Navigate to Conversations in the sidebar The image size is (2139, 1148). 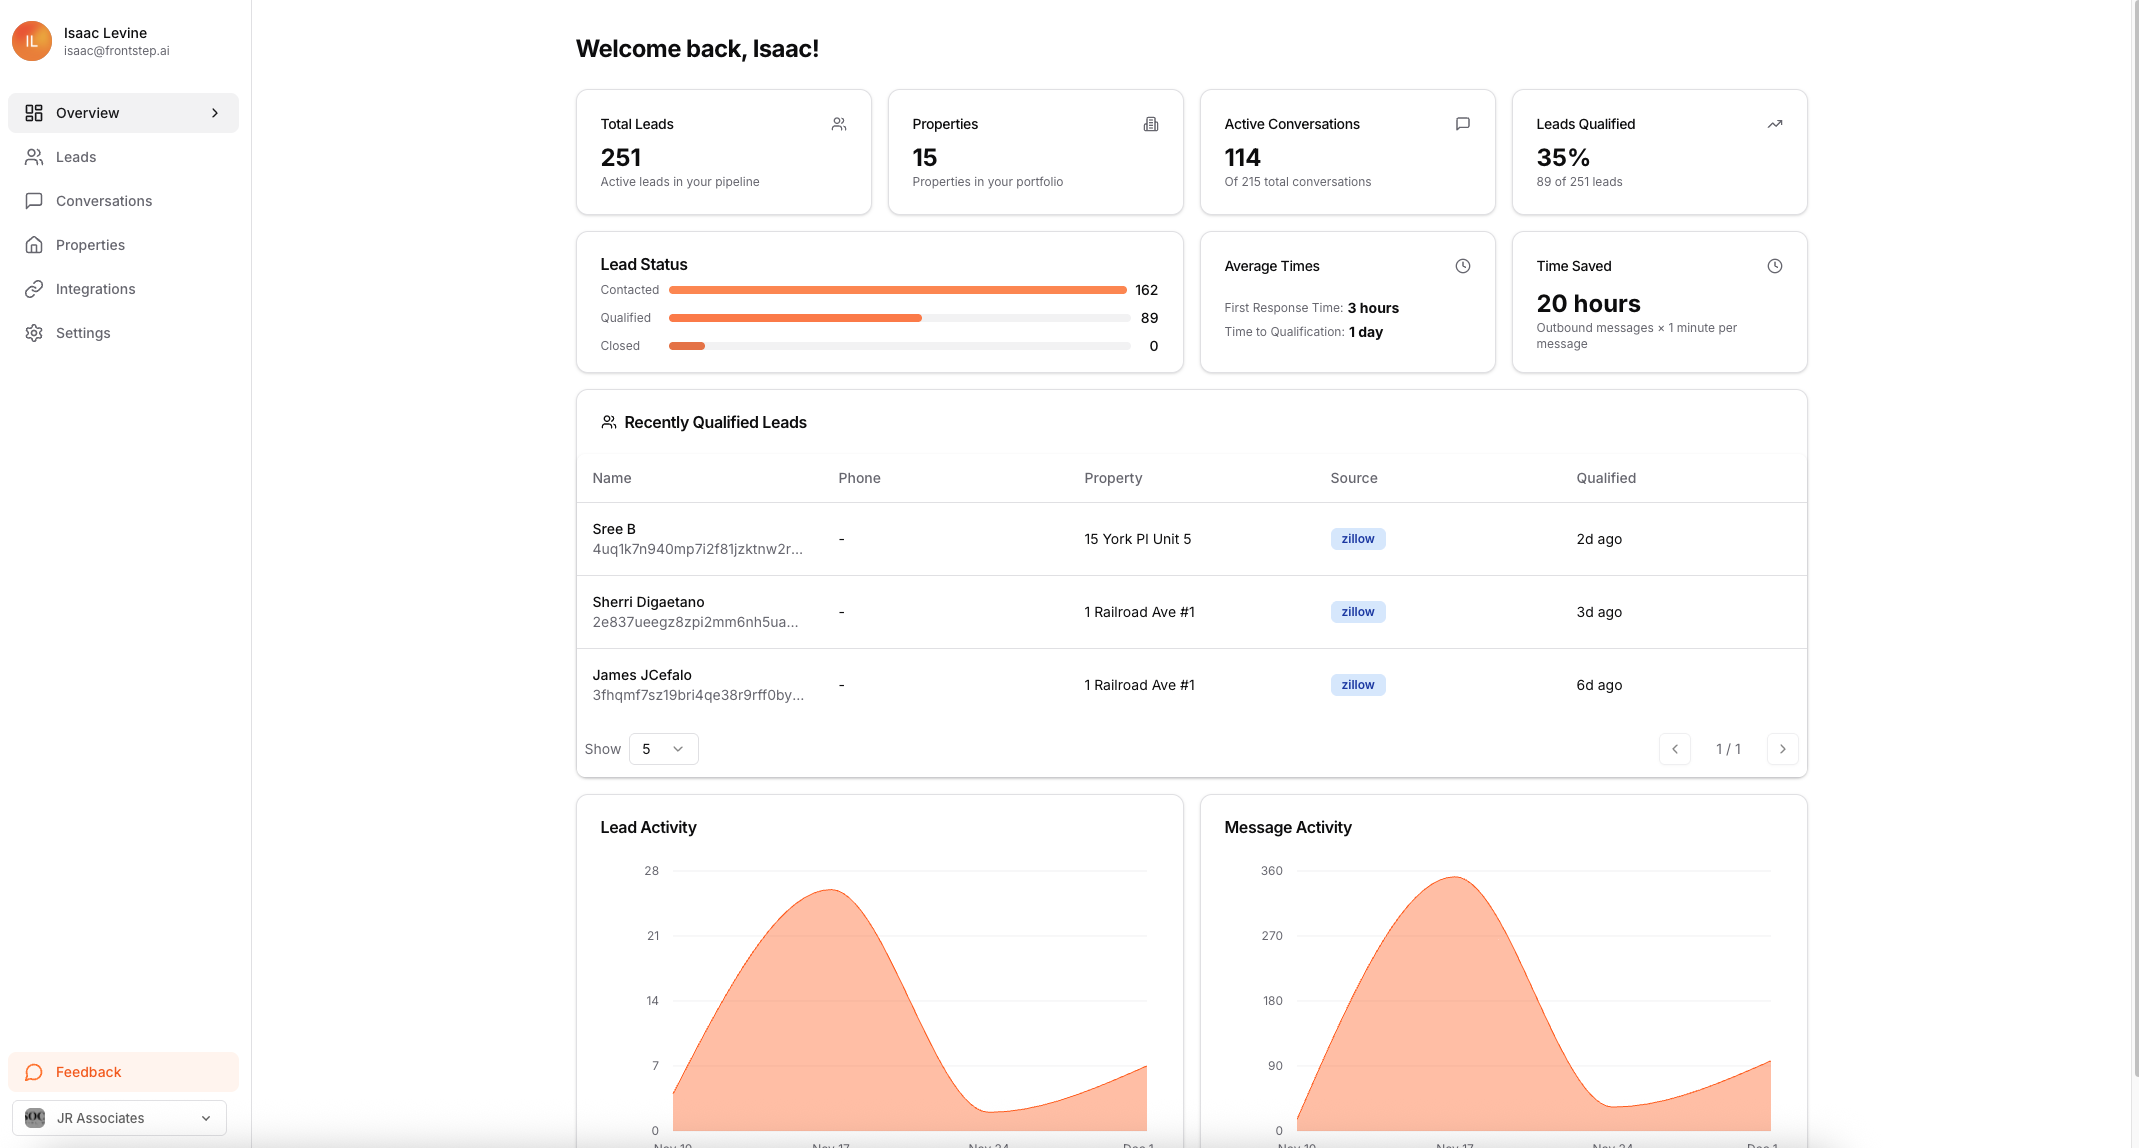point(104,200)
